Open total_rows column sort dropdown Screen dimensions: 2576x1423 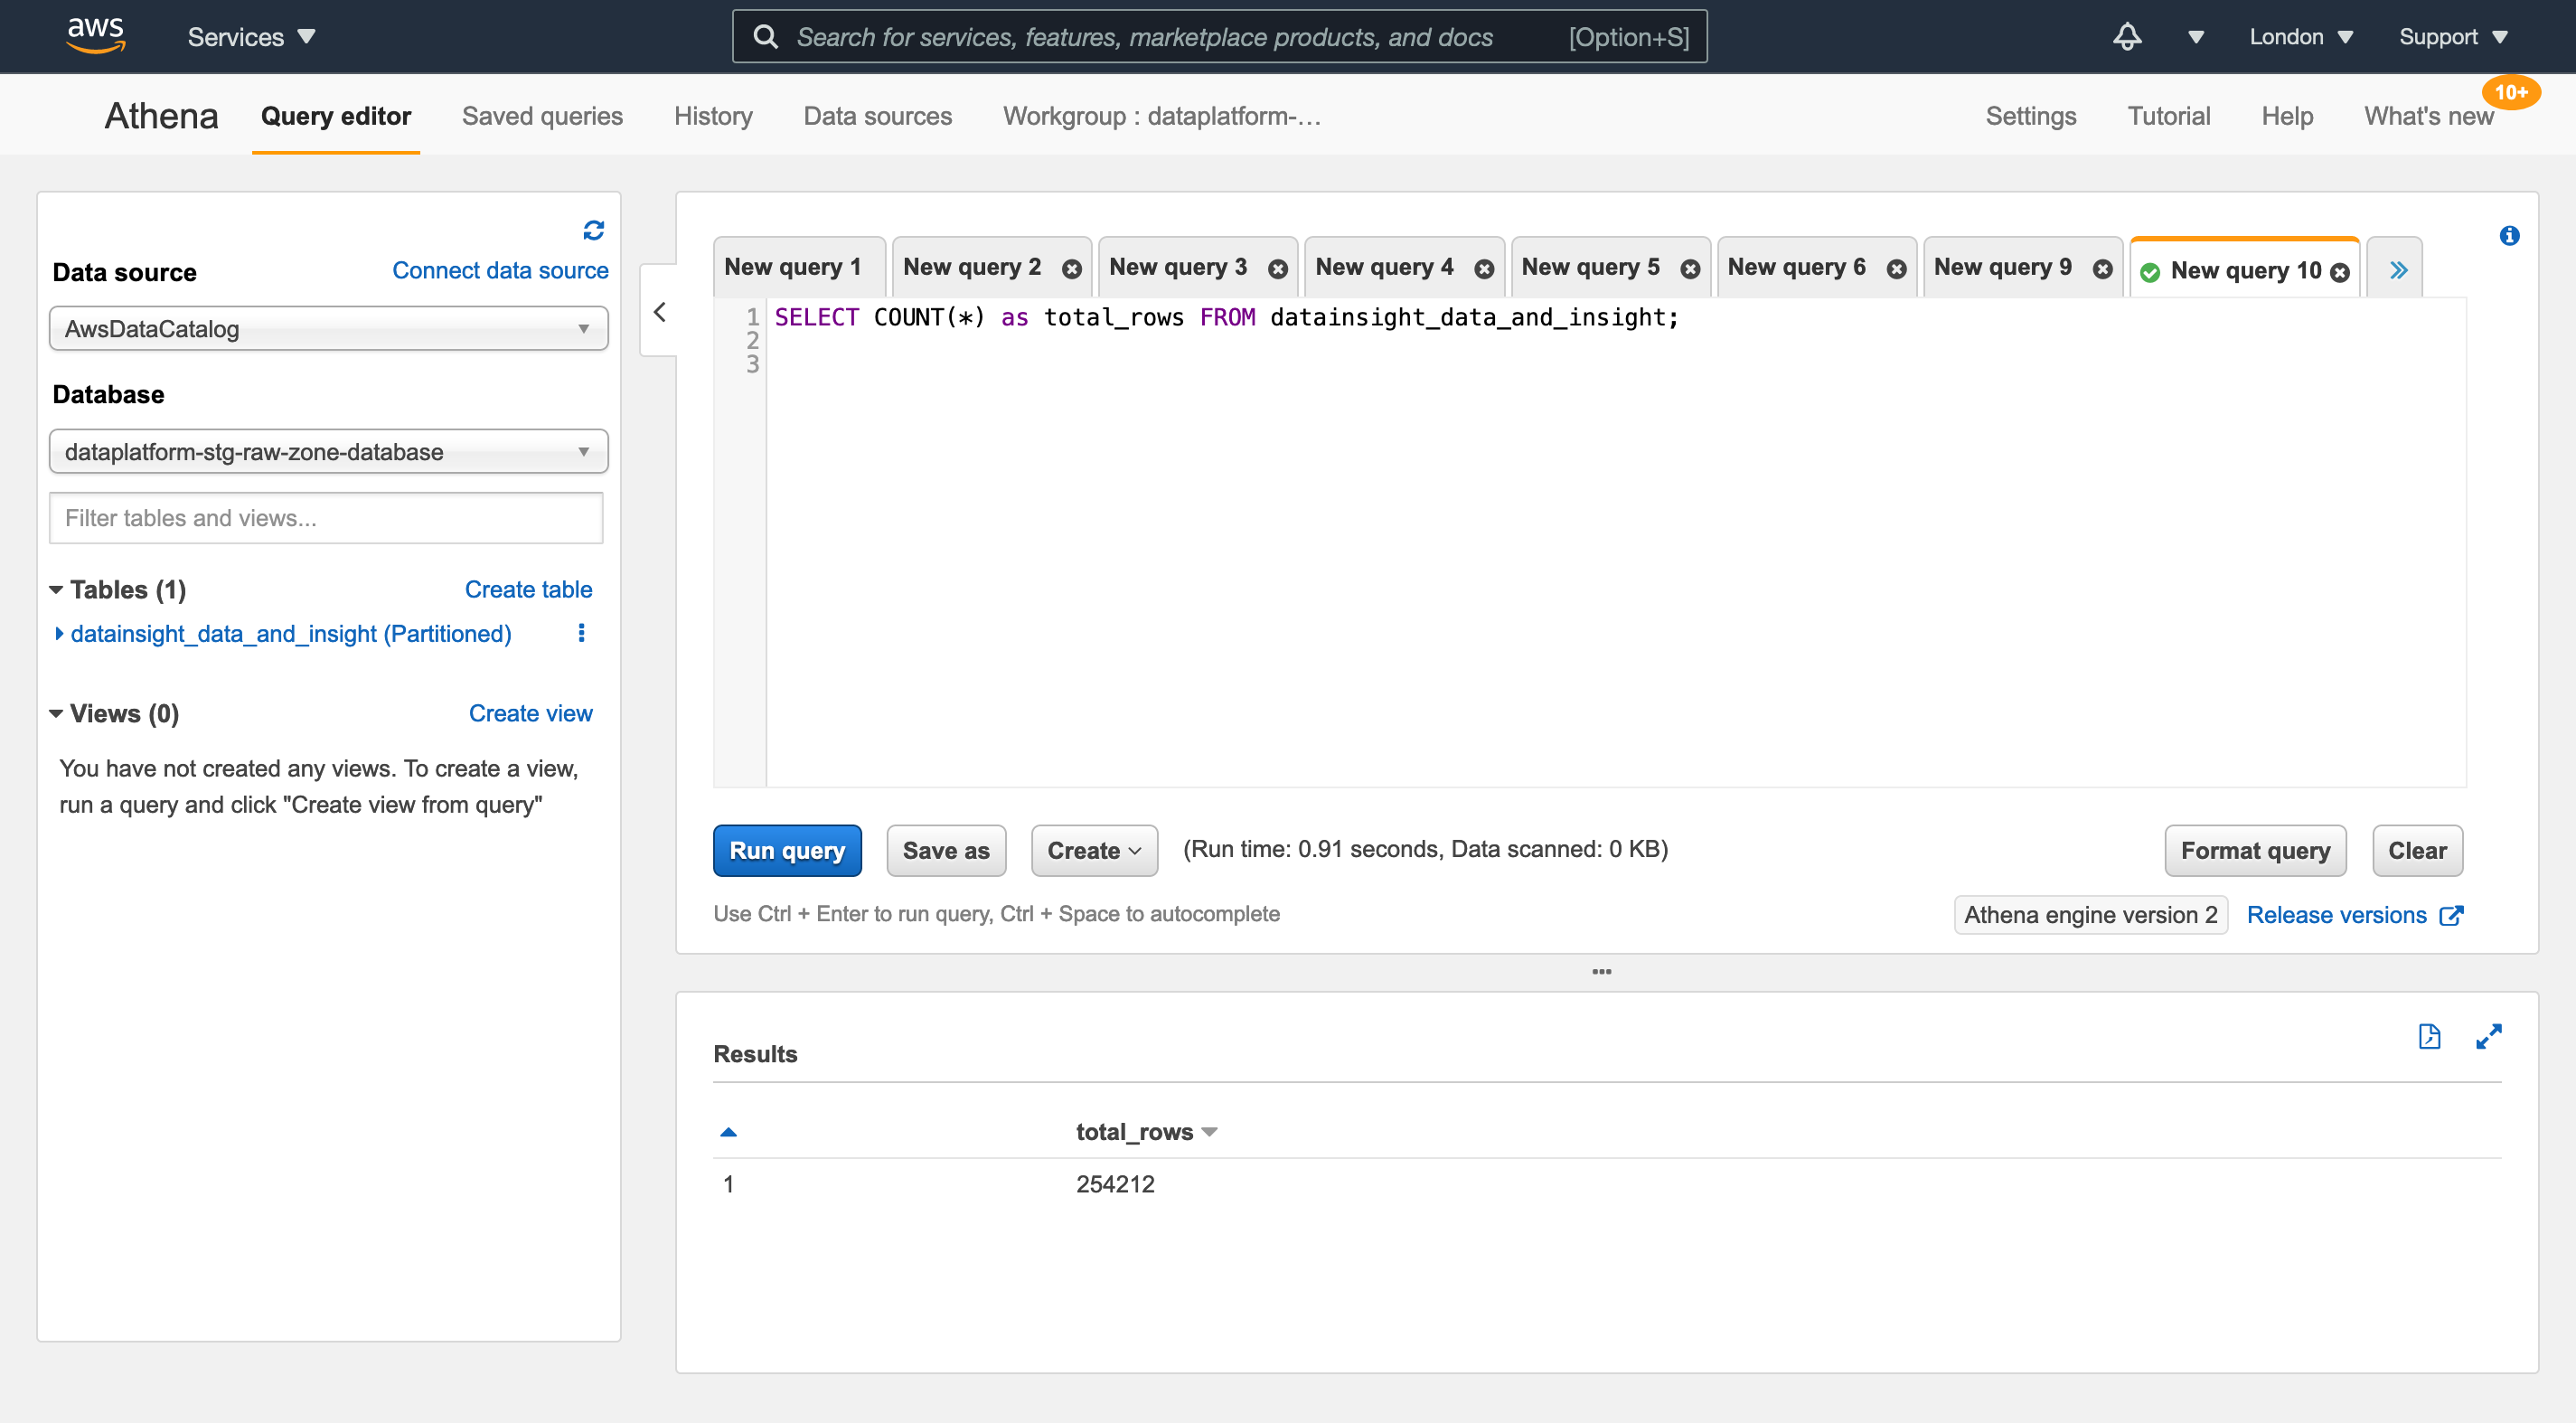tap(1209, 1132)
